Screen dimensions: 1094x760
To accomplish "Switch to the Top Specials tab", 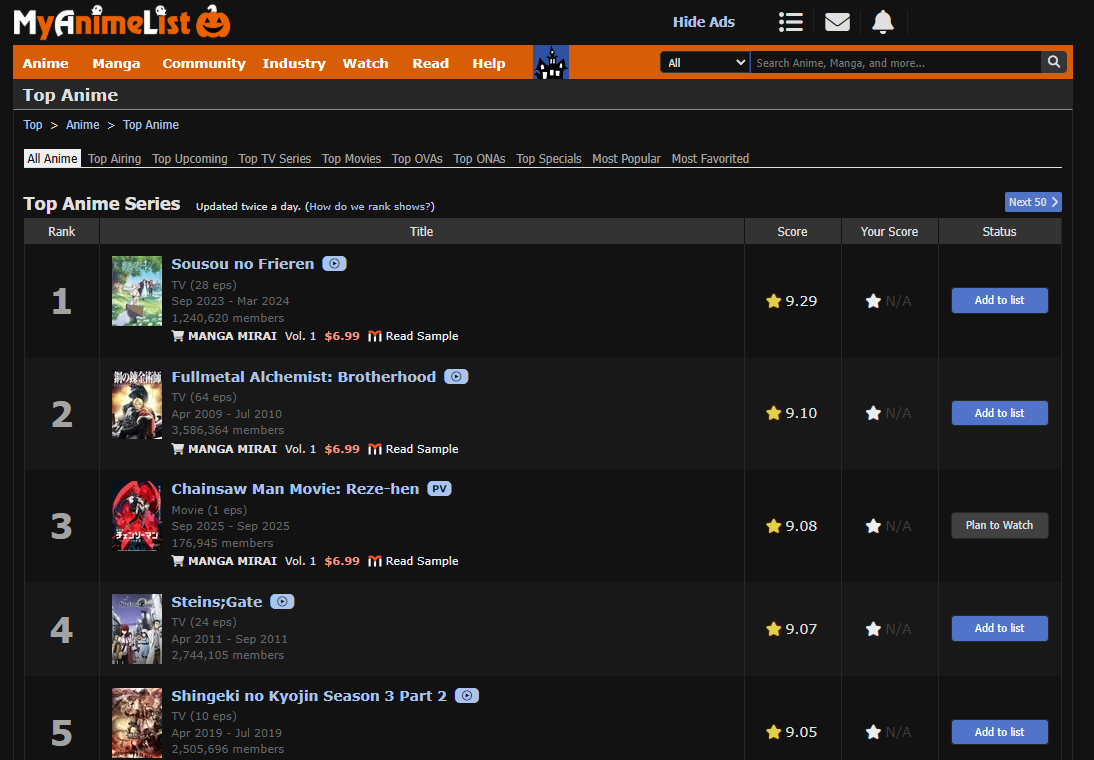I will [x=548, y=158].
